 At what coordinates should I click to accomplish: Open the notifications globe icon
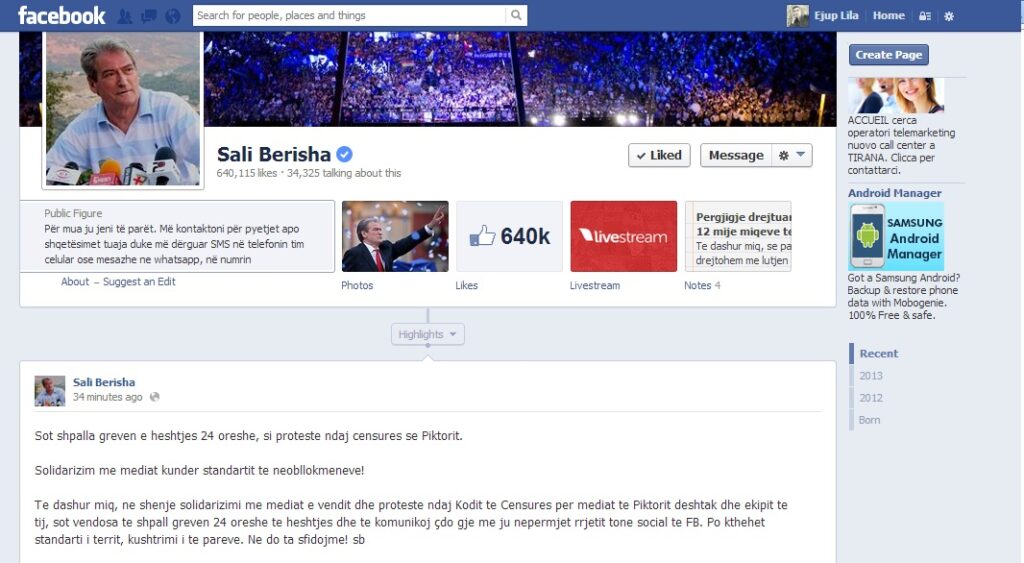pos(172,16)
